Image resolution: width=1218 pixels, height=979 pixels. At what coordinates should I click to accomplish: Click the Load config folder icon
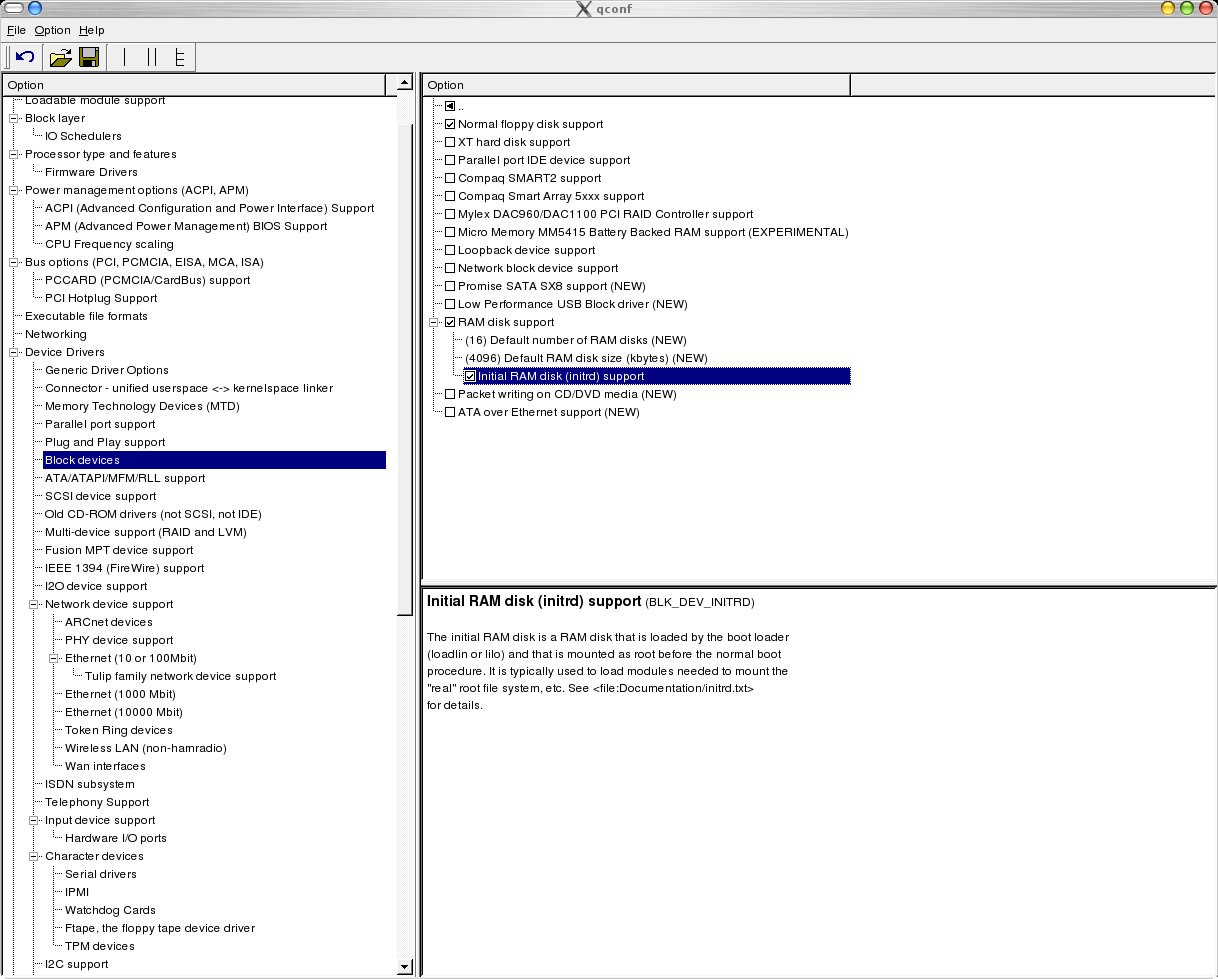(60, 57)
